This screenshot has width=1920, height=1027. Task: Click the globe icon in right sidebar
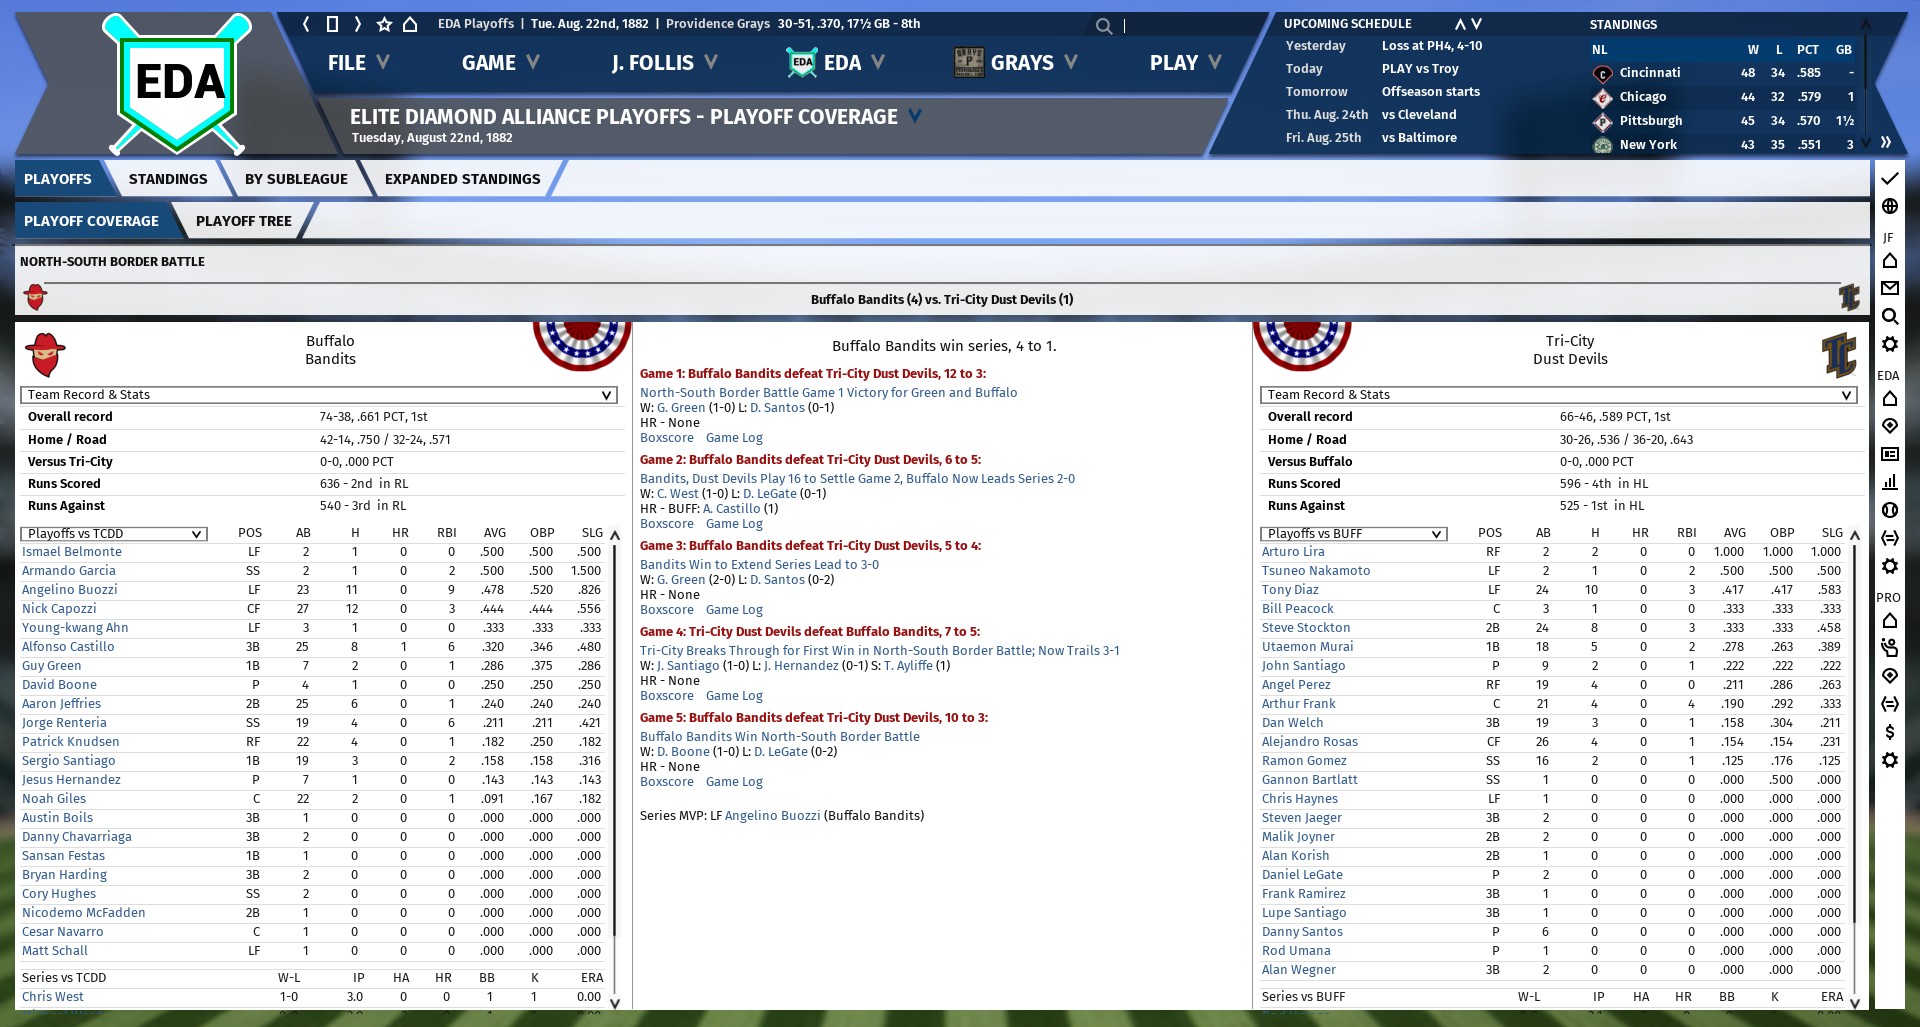coord(1889,206)
